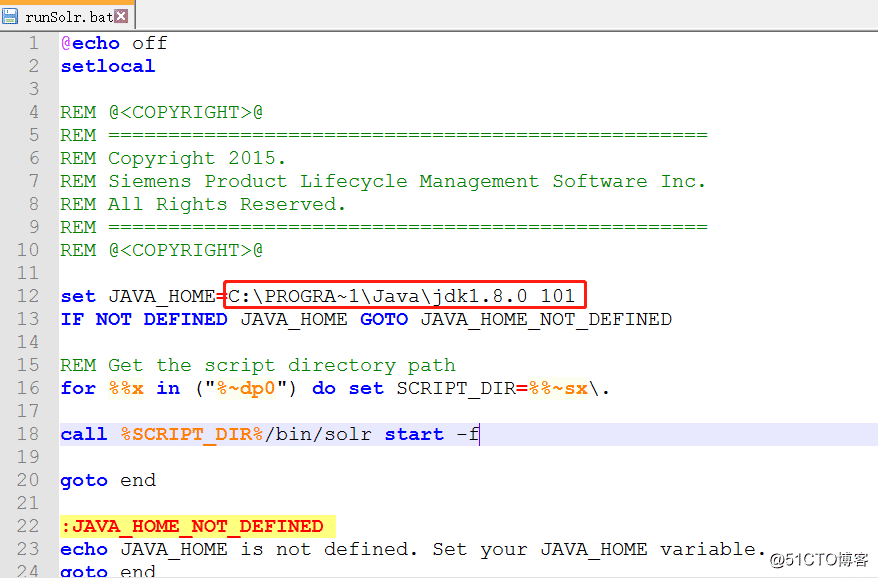Close the runSolr.bat tab with its X

point(121,16)
